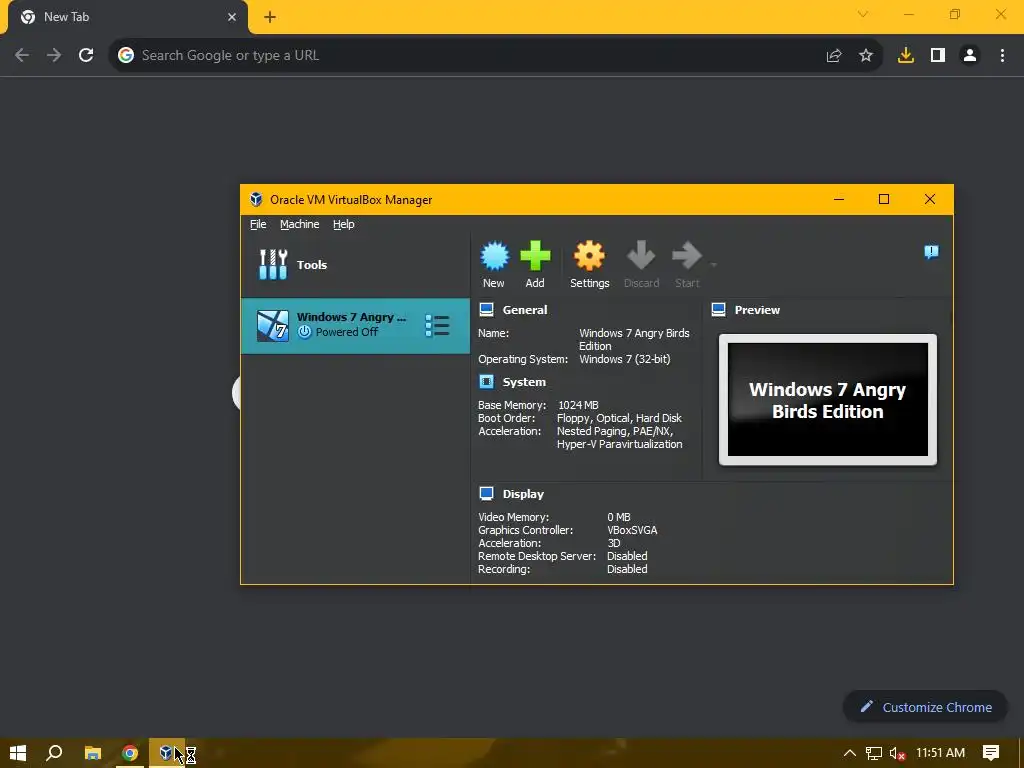Reload the Chrome page
The image size is (1024, 768).
coord(86,56)
